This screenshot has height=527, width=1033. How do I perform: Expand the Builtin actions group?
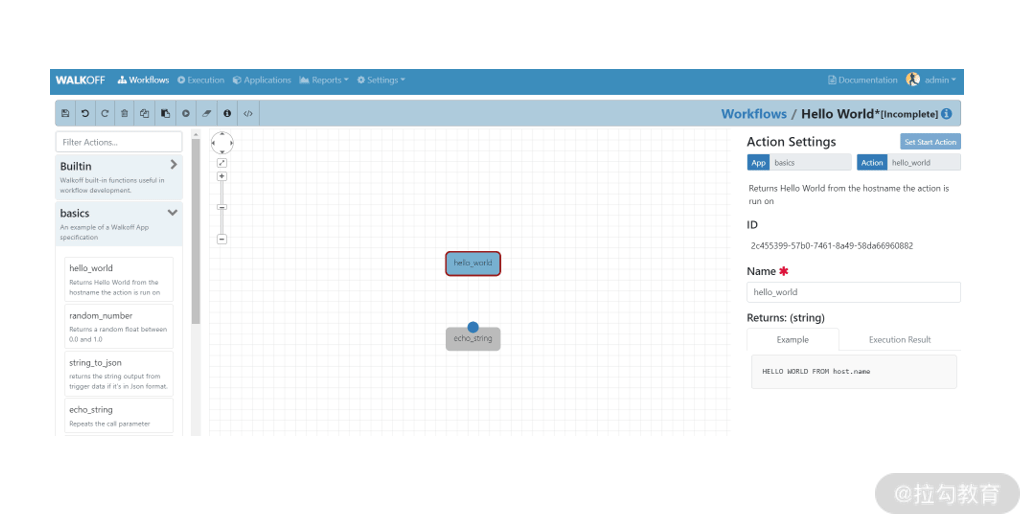pyautogui.click(x=173, y=165)
